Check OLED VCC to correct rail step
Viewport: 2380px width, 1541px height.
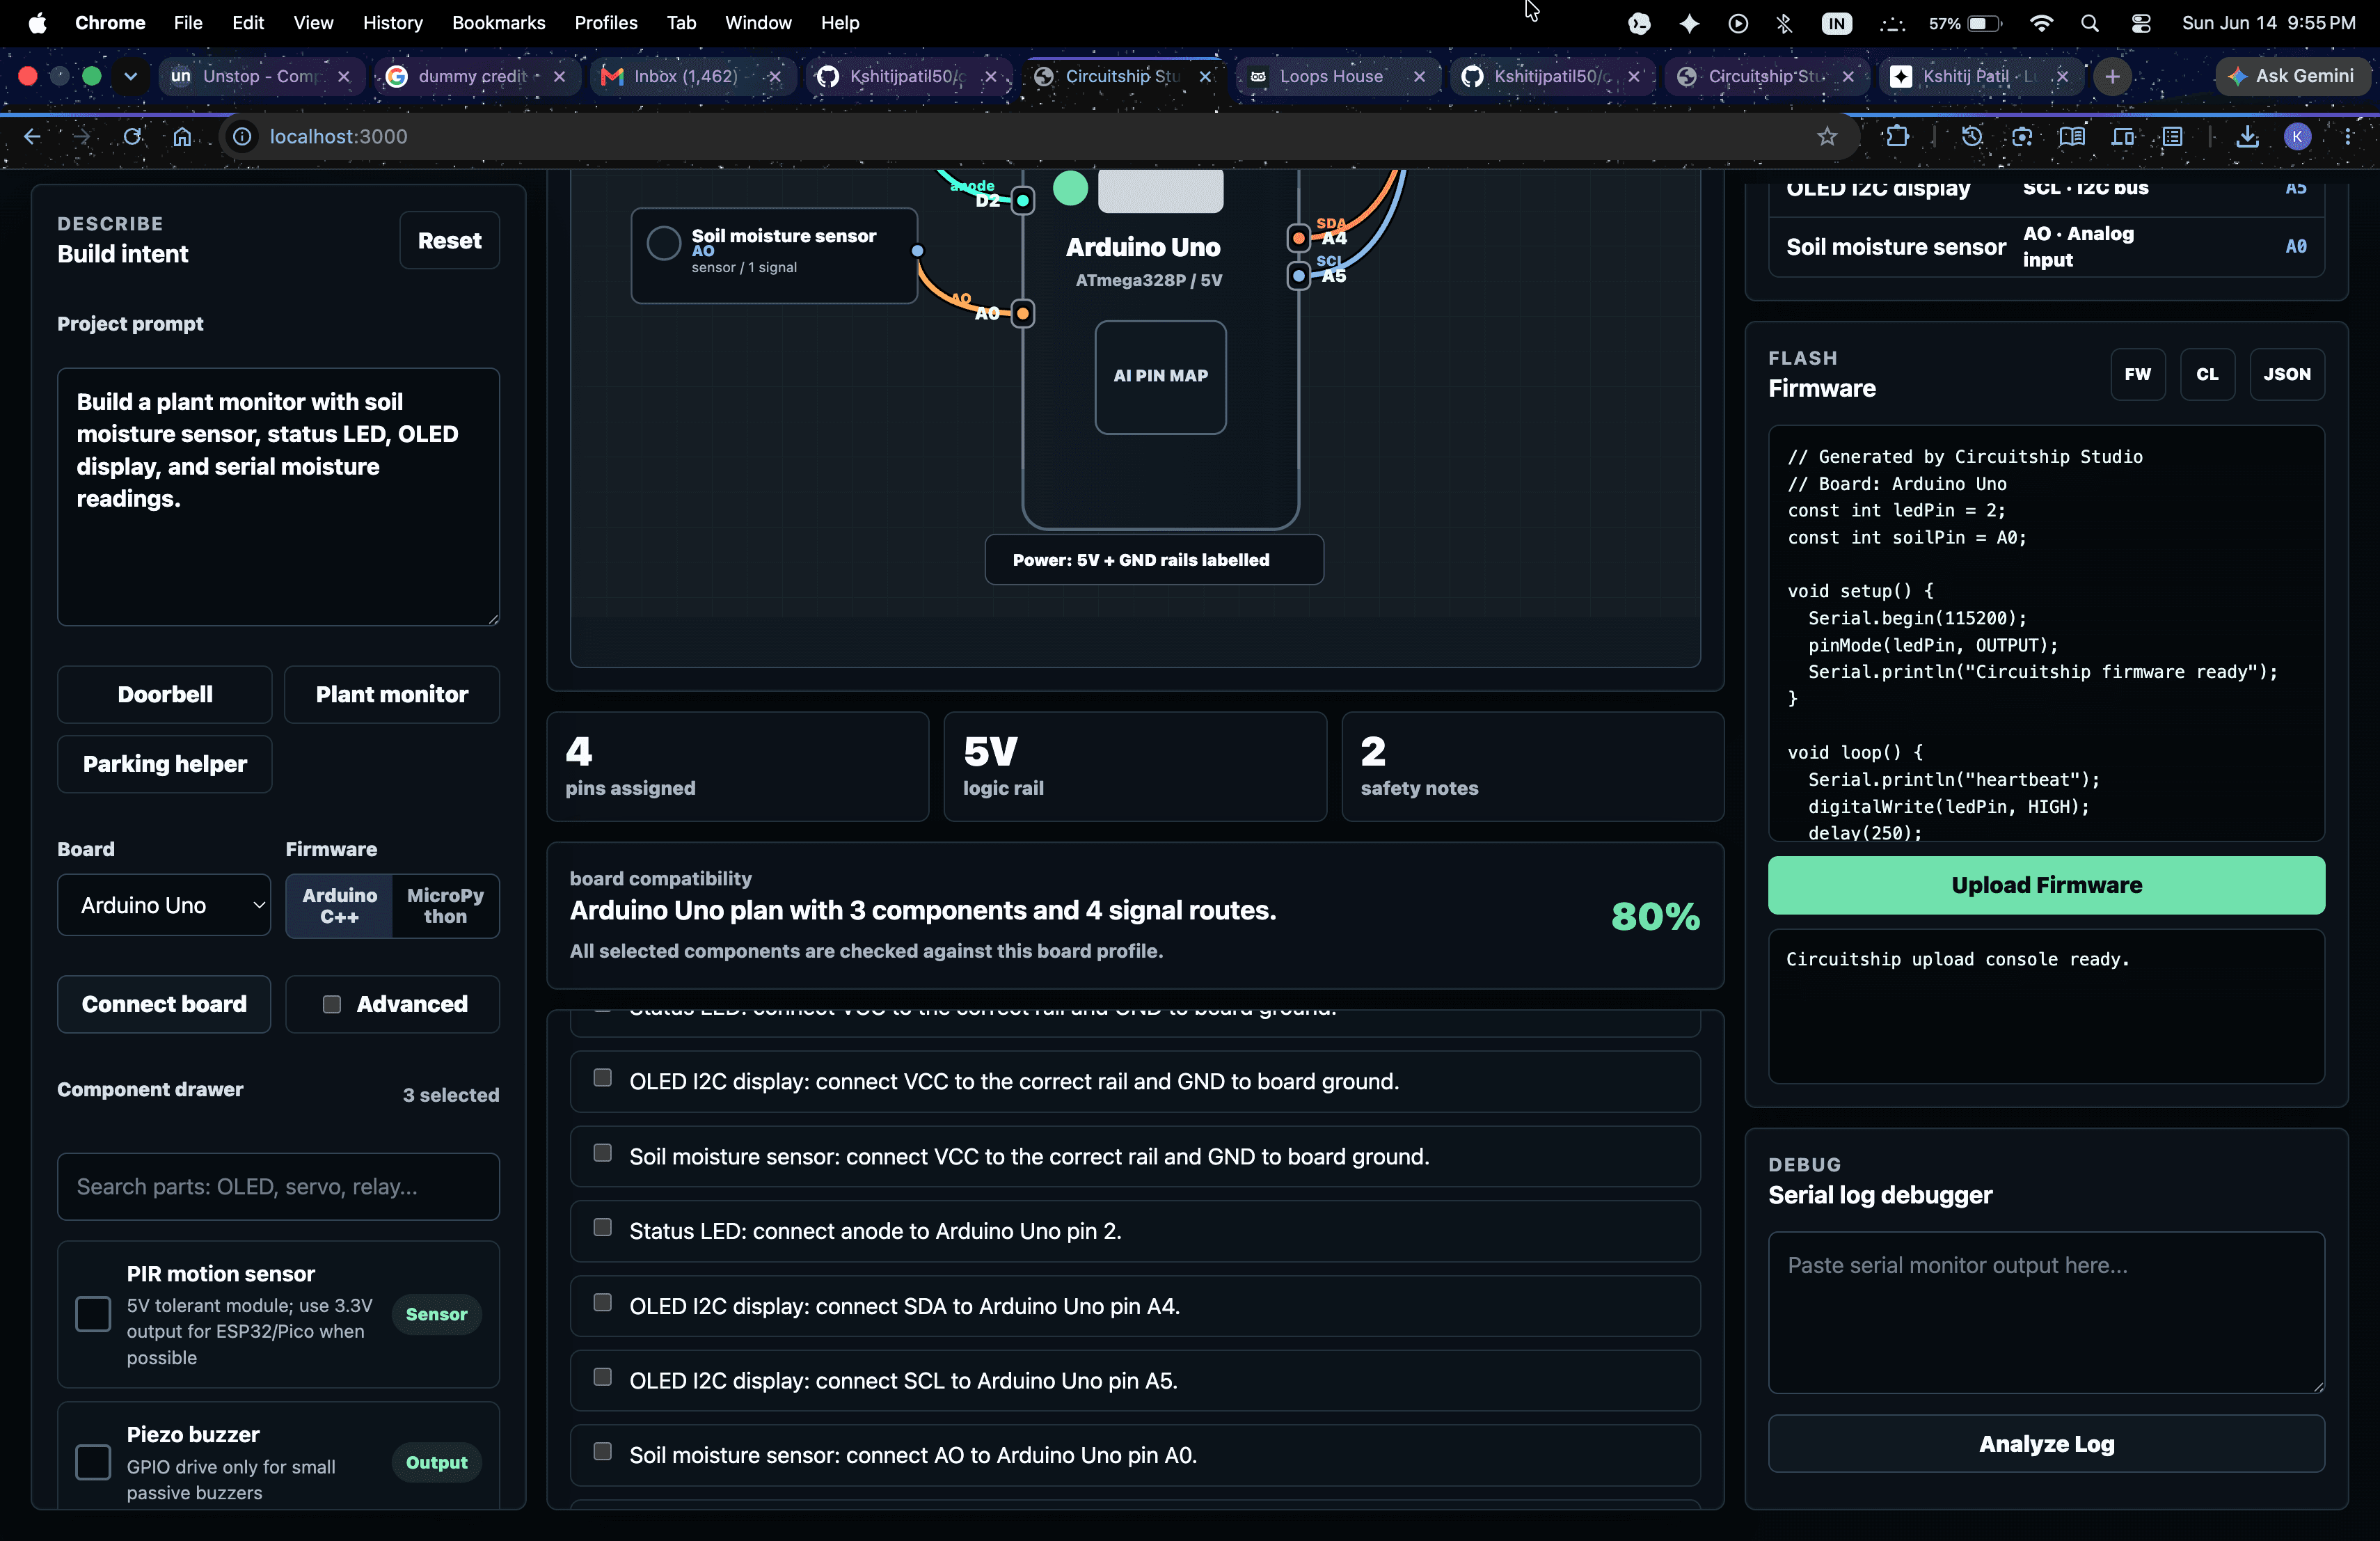pos(602,1077)
